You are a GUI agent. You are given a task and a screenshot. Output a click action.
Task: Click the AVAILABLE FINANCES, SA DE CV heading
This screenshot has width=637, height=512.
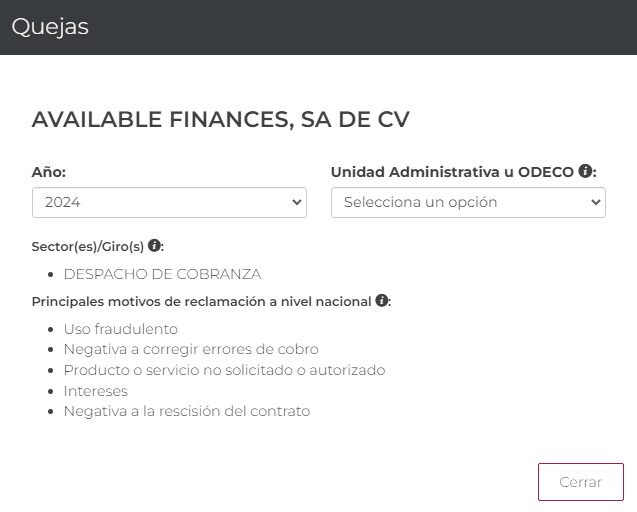[x=220, y=120]
